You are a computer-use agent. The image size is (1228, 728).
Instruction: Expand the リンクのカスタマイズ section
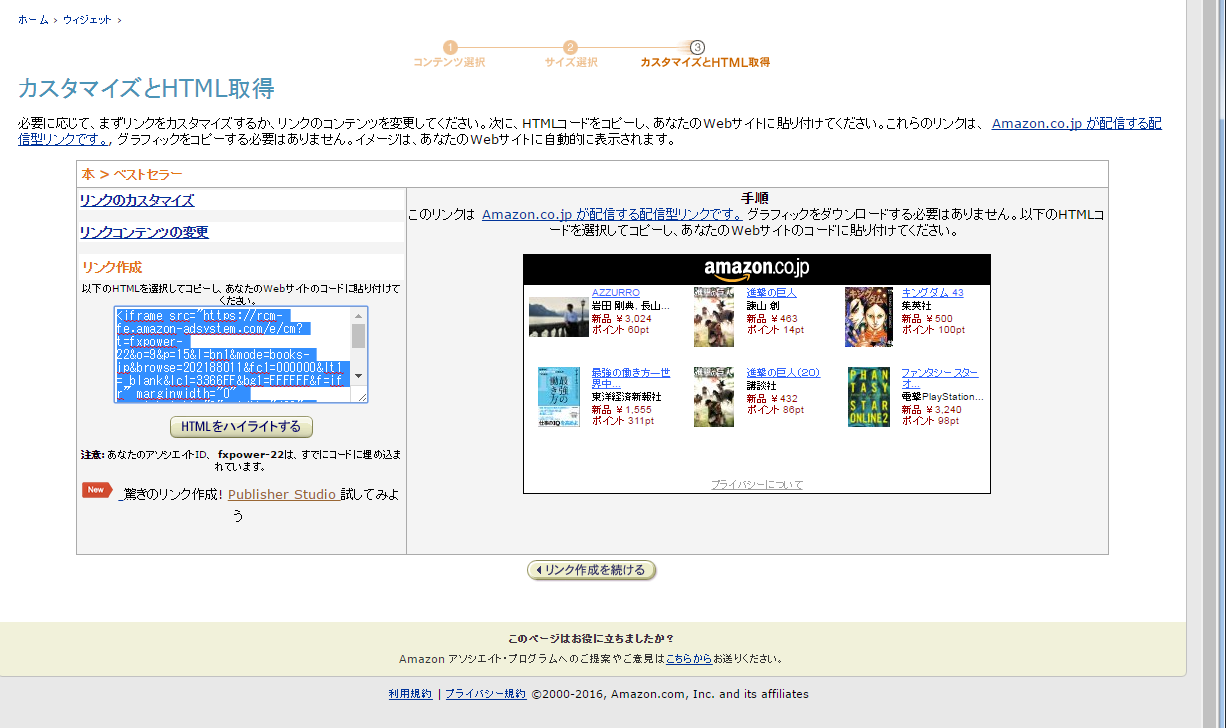point(137,200)
